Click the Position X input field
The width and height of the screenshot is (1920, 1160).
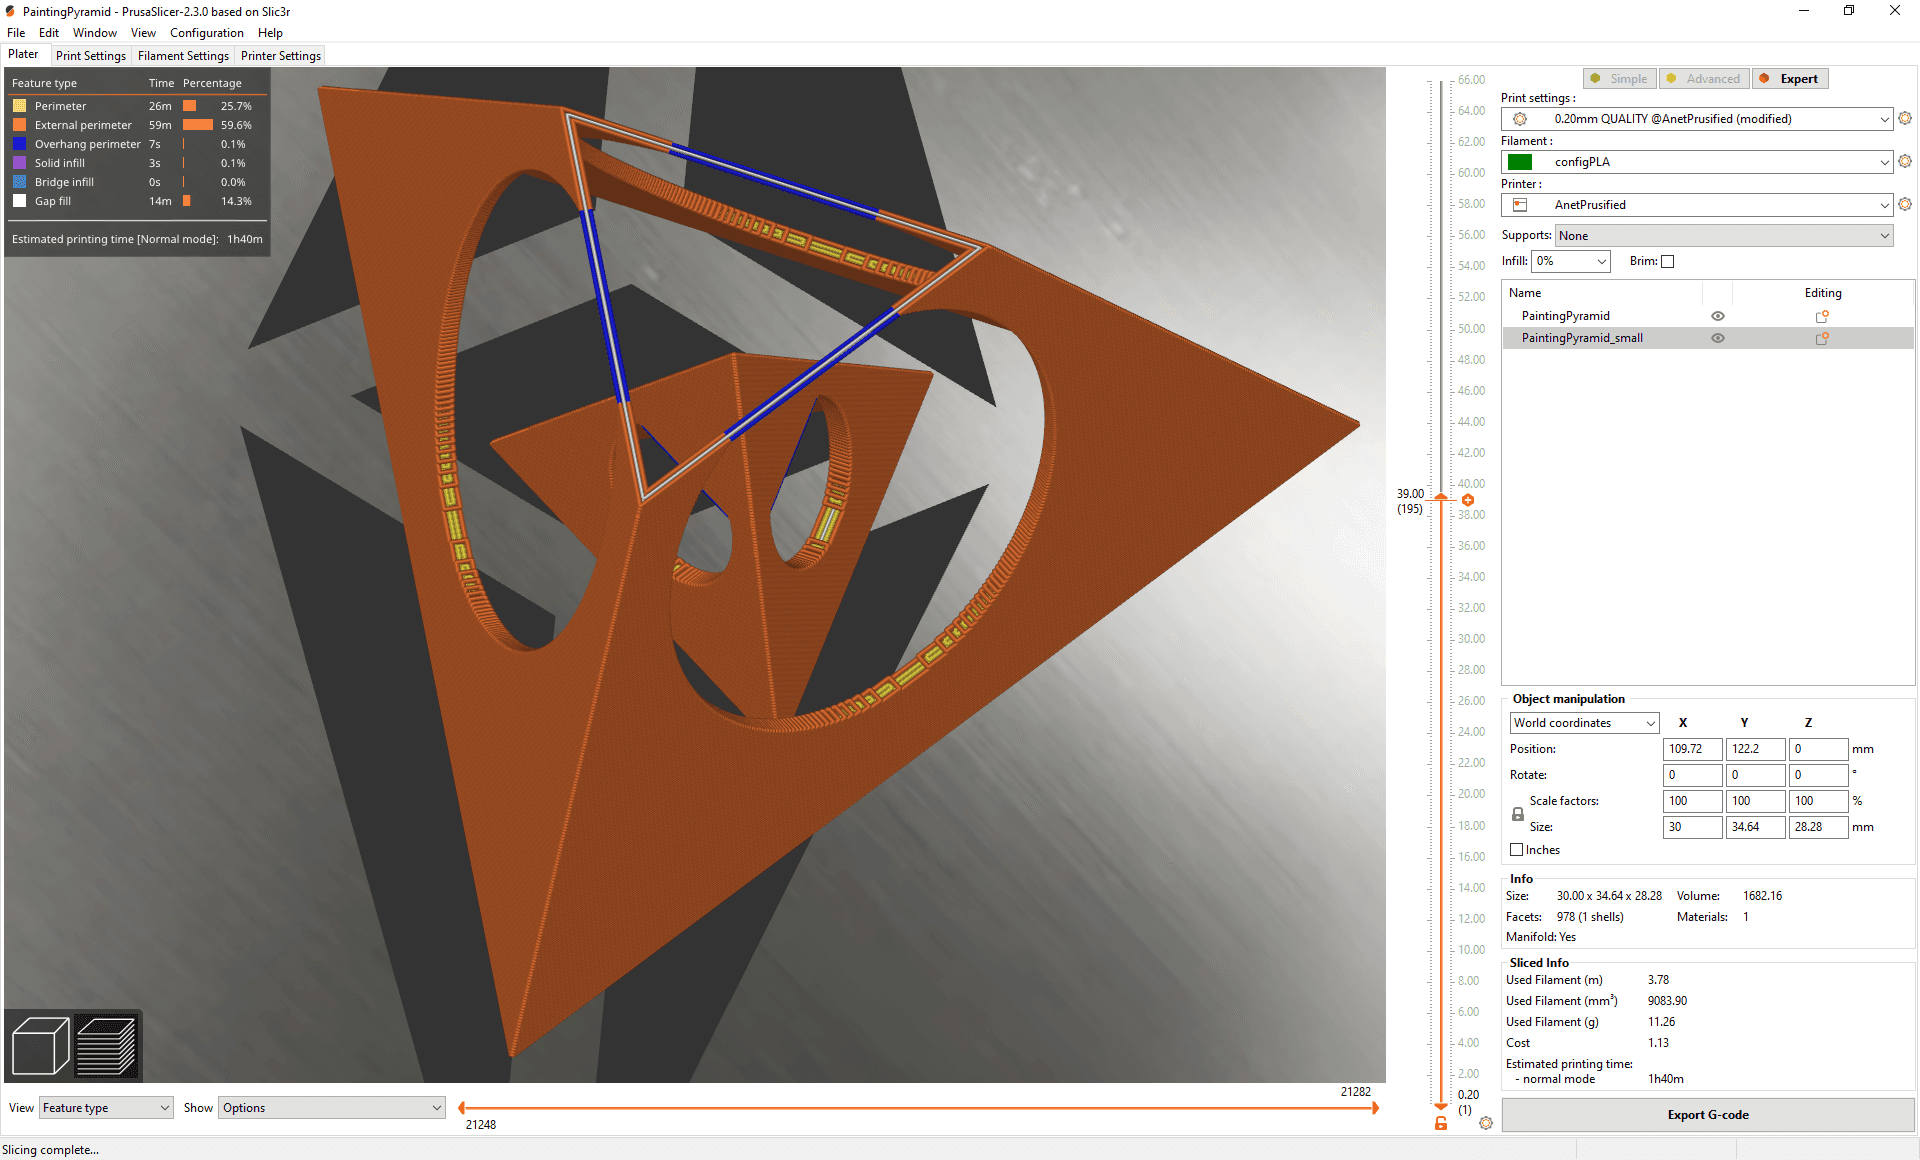click(x=1692, y=749)
